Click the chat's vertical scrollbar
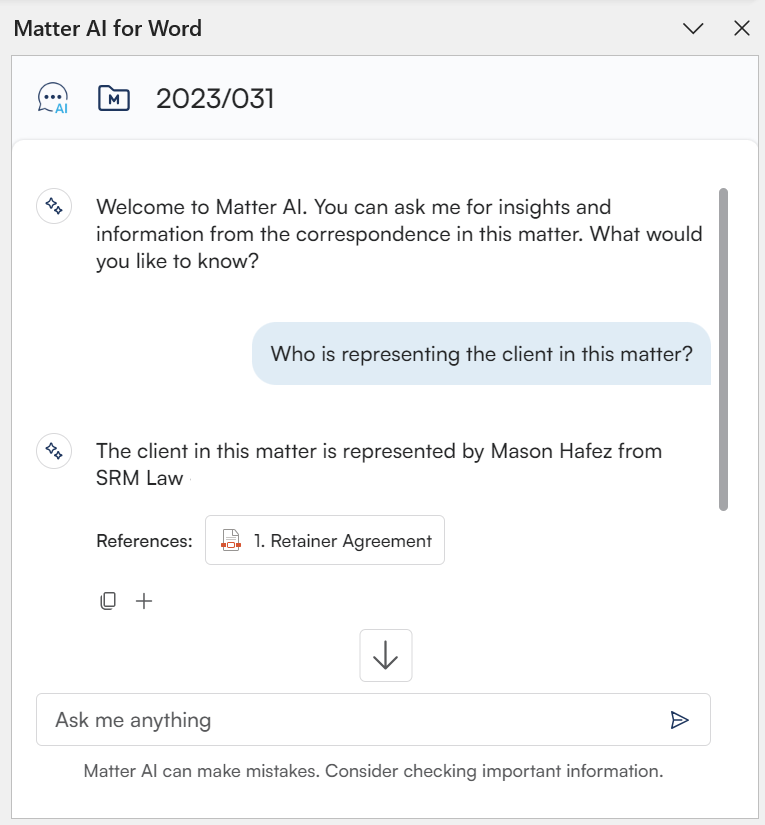This screenshot has height=825, width=765. pyautogui.click(x=723, y=350)
